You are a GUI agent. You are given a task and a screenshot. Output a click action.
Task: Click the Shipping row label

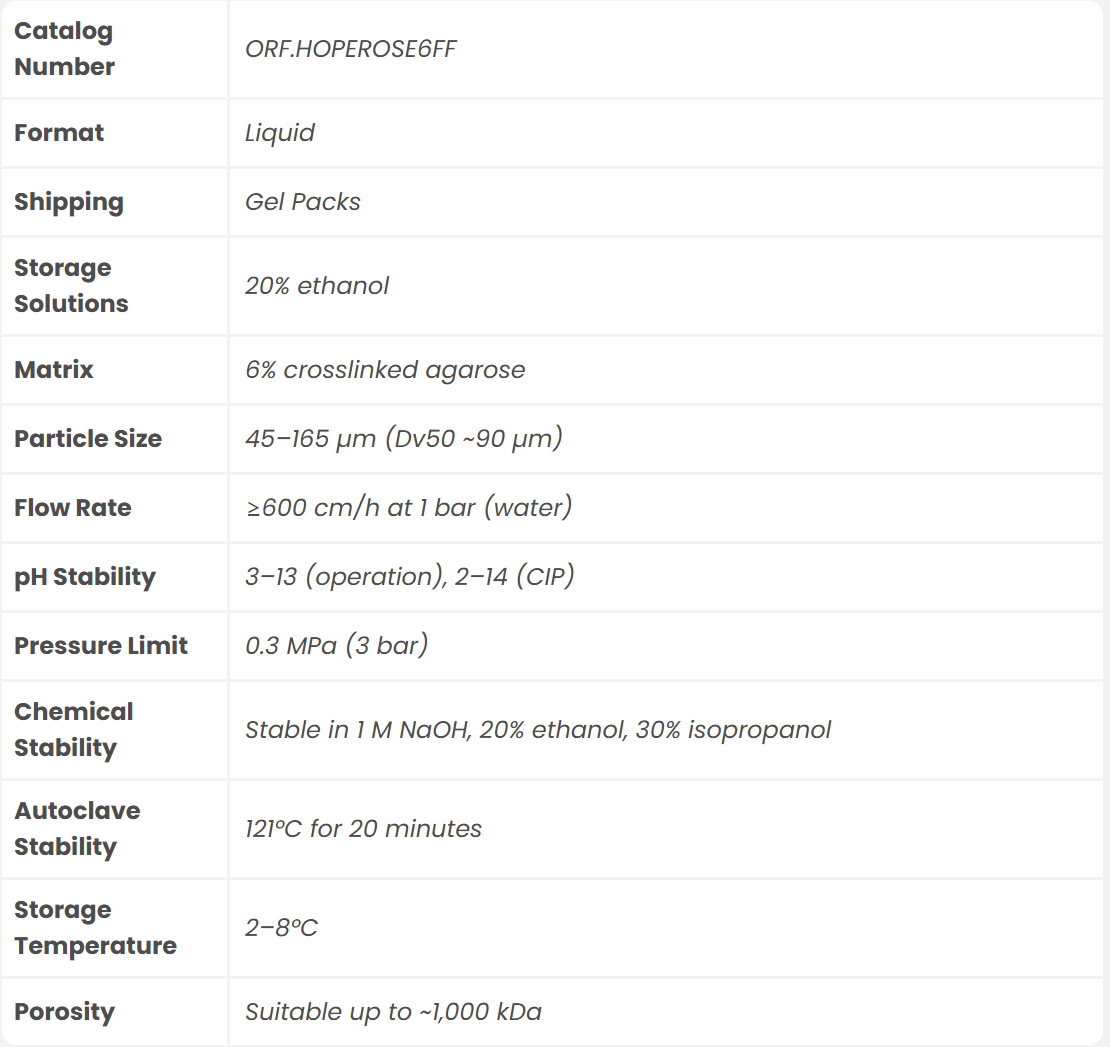69,202
